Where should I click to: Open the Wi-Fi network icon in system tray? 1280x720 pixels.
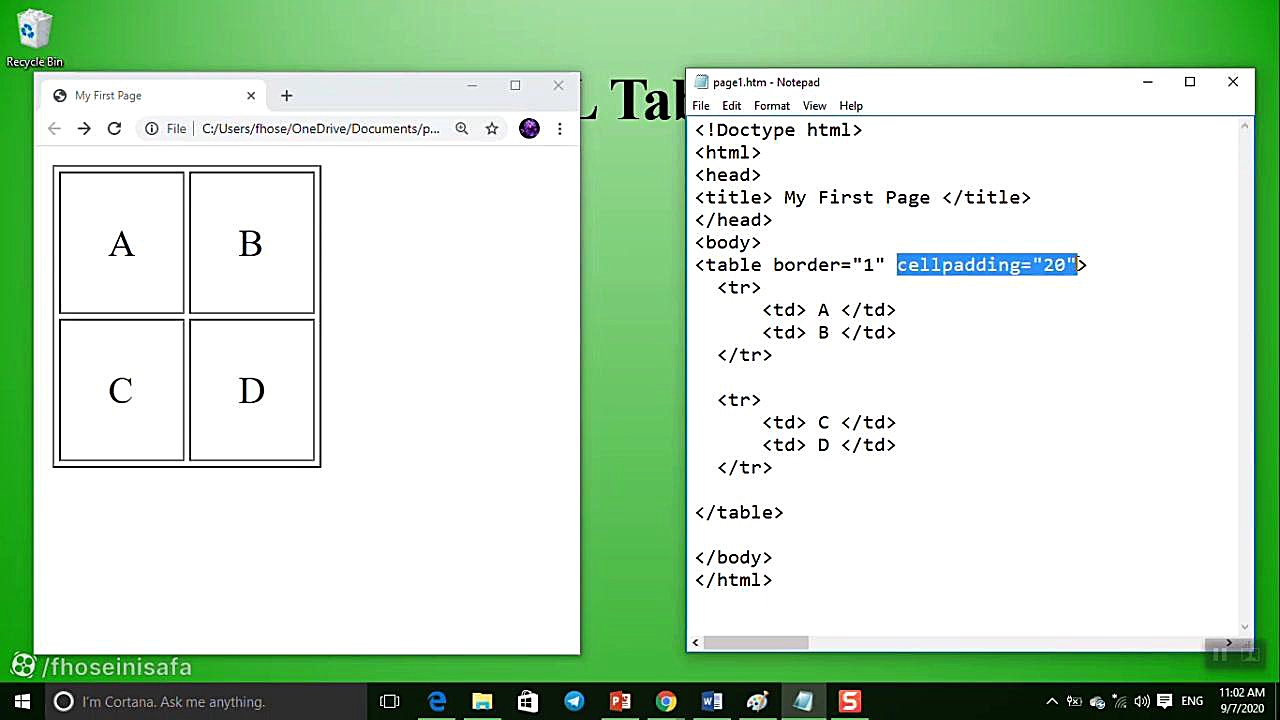(1119, 701)
